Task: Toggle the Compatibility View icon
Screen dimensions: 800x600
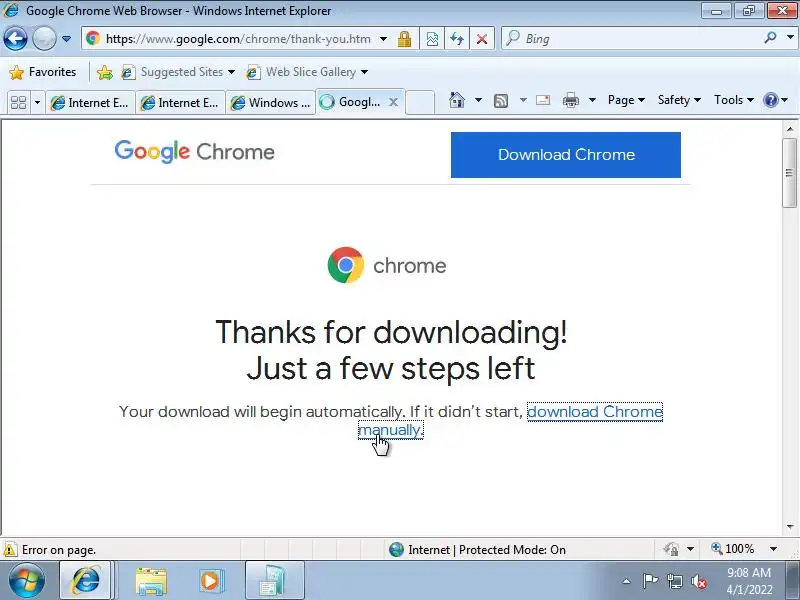Action: tap(432, 39)
